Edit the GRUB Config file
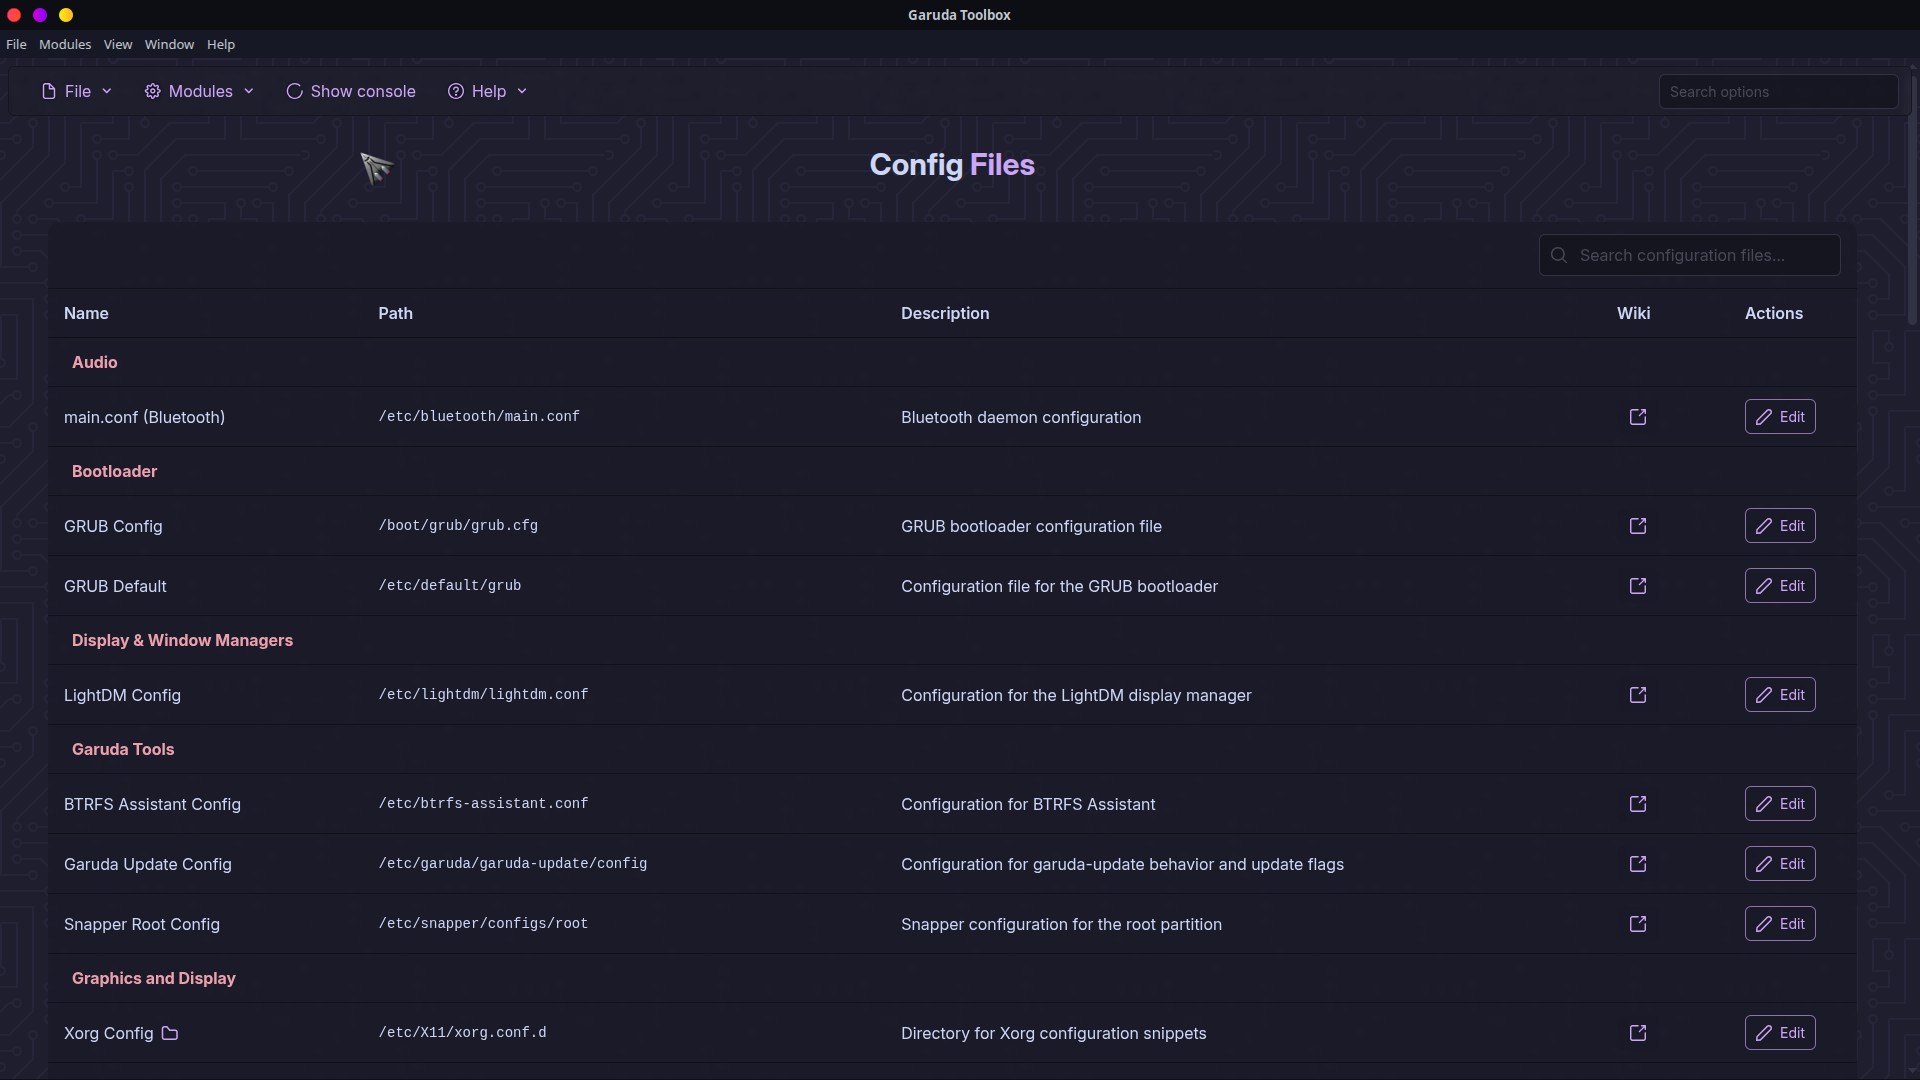The height and width of the screenshot is (1080, 1920). pyautogui.click(x=1780, y=526)
